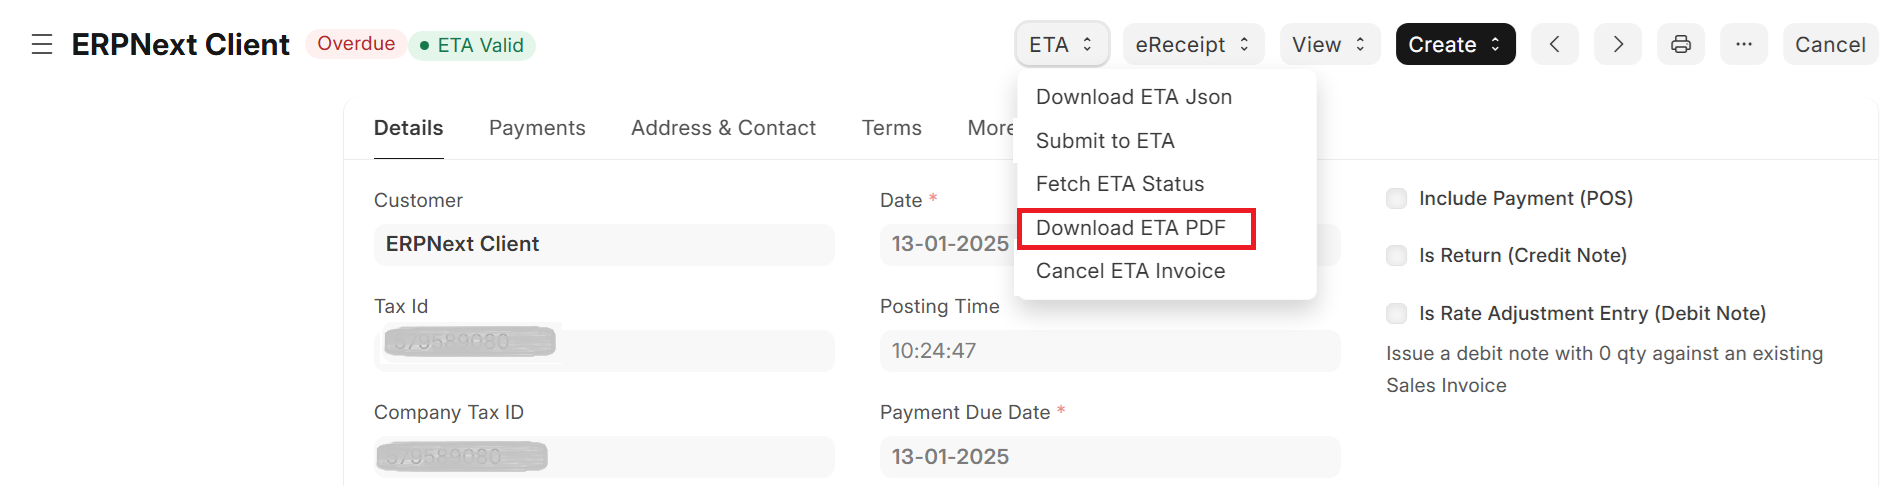Open the Create dropdown button
The height and width of the screenshot is (486, 1882).
(x=1454, y=45)
